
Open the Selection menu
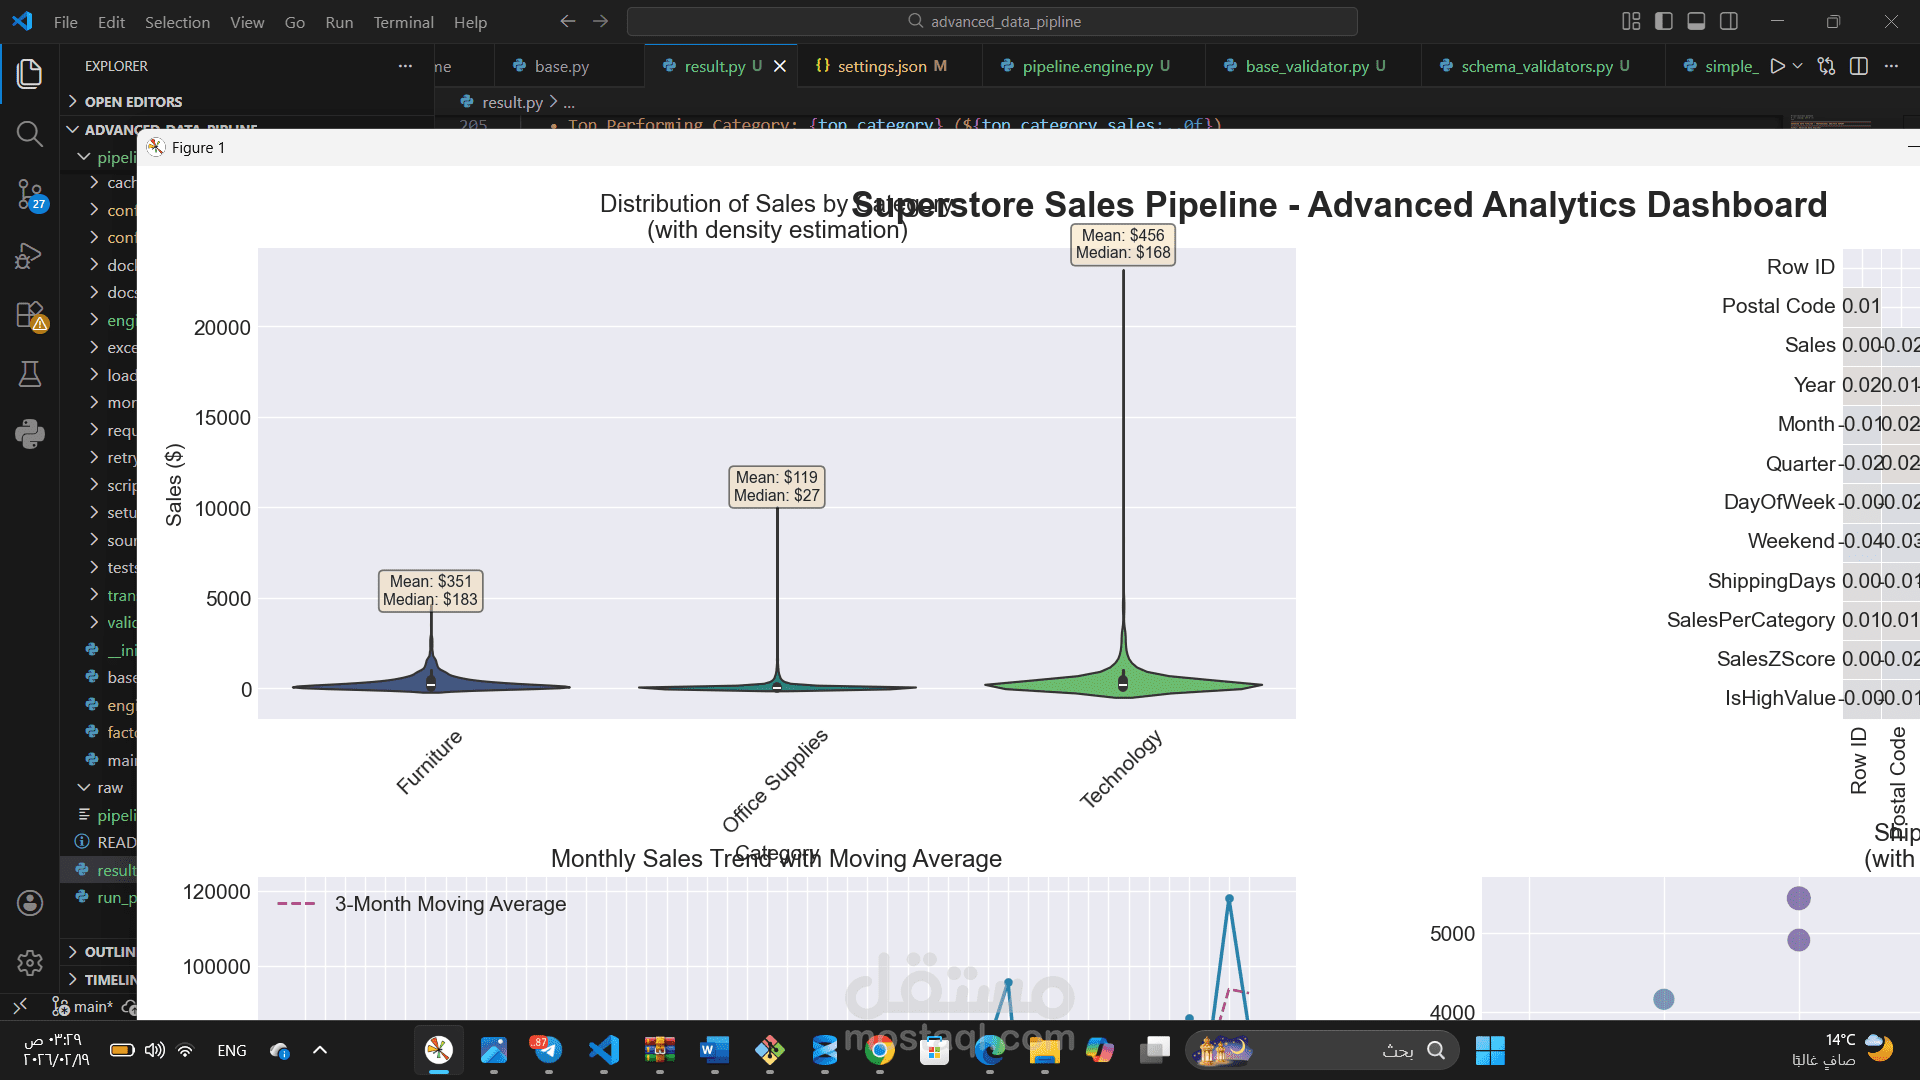tap(177, 22)
